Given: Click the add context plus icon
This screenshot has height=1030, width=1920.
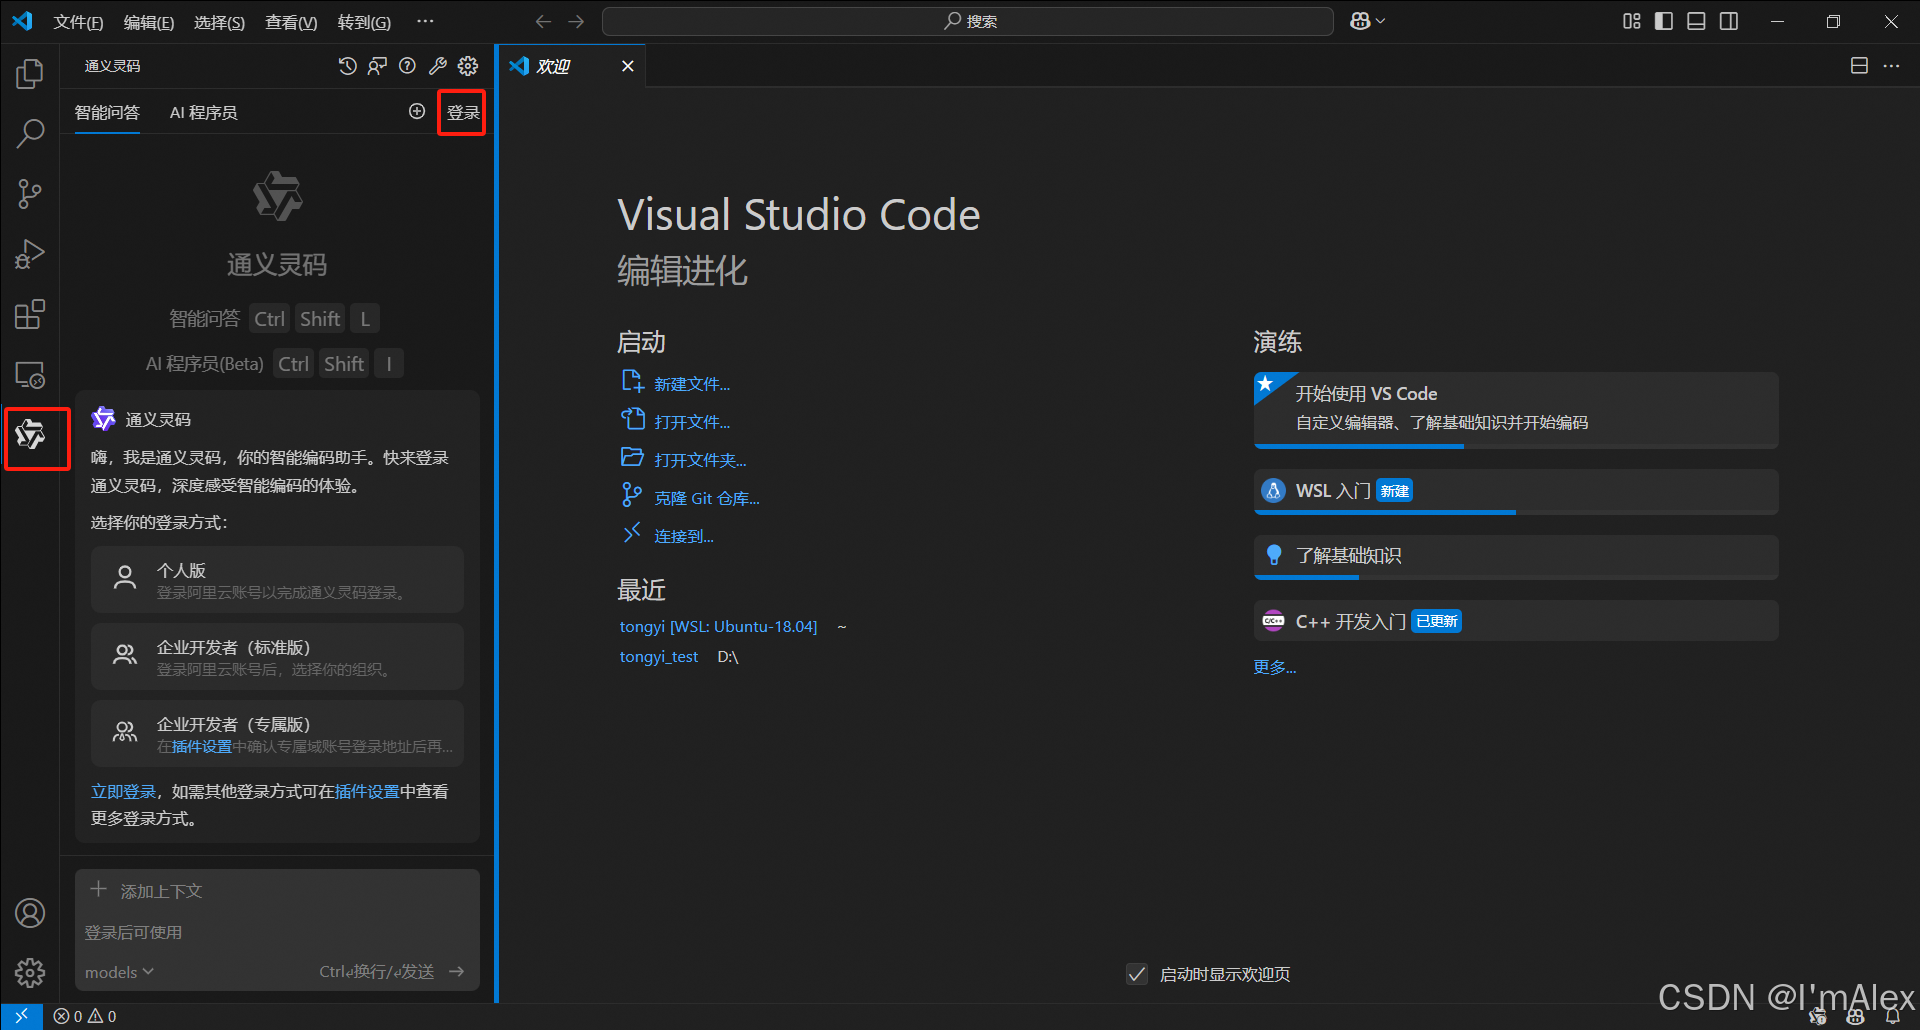Looking at the screenshot, I should pyautogui.click(x=99, y=889).
